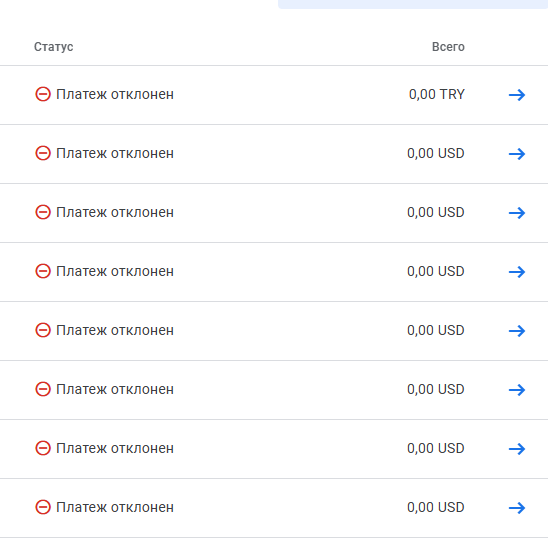The width and height of the screenshot is (548, 539).
Task: Click the arrow on the second declined payment row
Action: [517, 154]
